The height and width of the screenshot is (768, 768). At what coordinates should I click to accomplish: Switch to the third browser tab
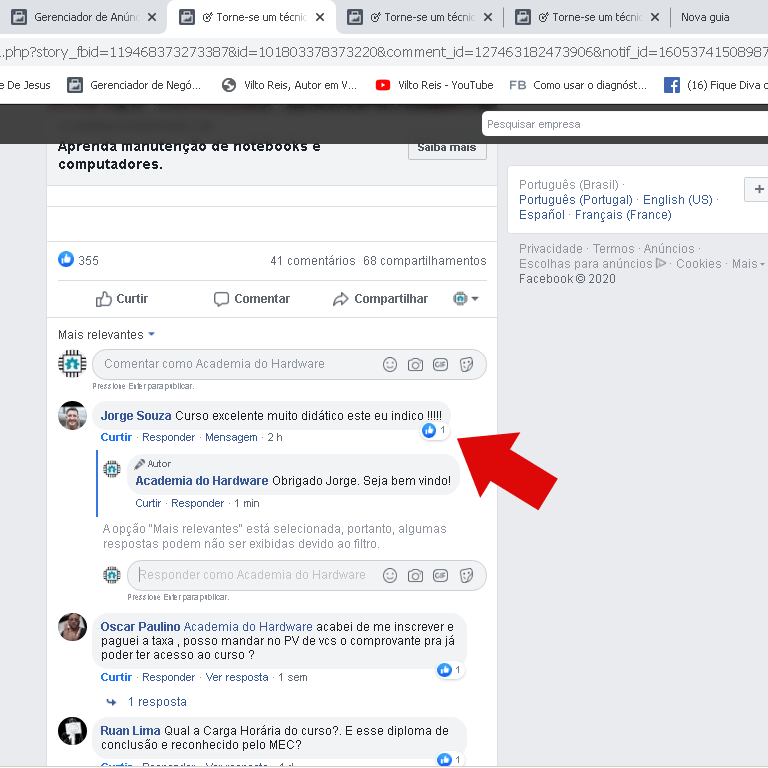pyautogui.click(x=421, y=17)
